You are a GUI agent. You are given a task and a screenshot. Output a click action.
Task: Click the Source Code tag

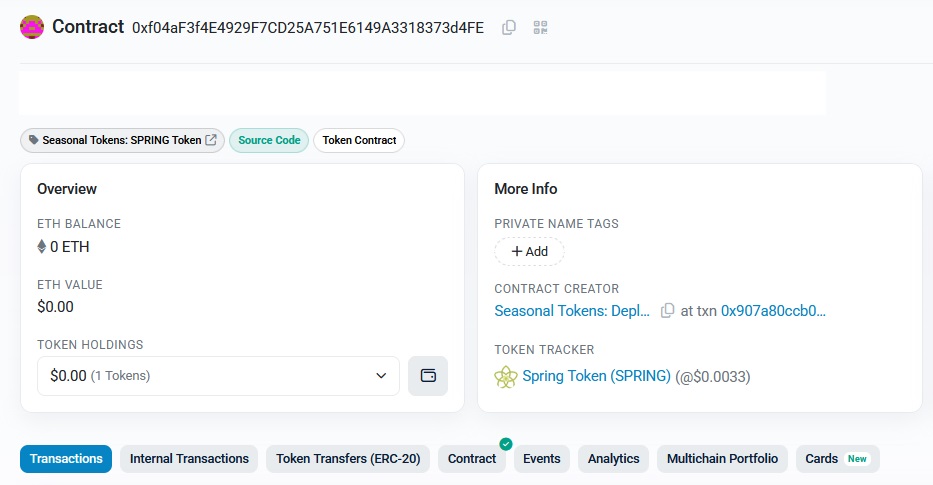click(269, 140)
